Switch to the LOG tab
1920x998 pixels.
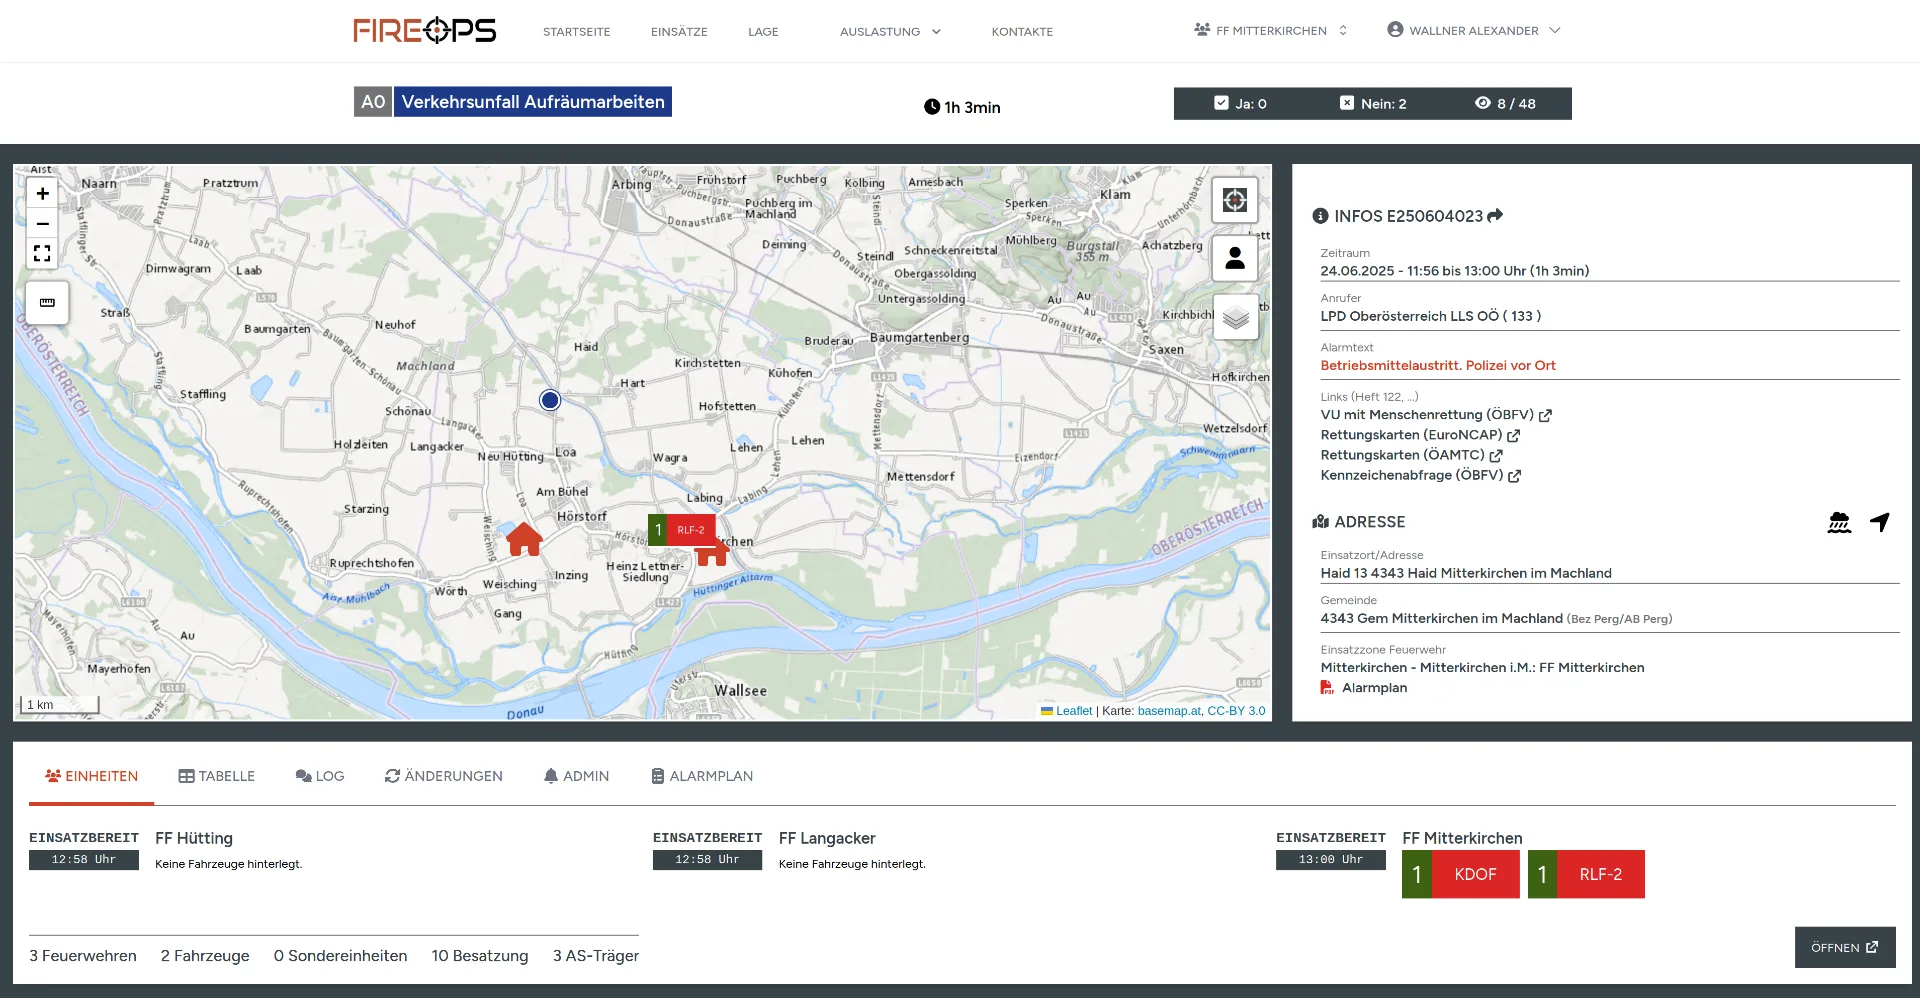[320, 776]
